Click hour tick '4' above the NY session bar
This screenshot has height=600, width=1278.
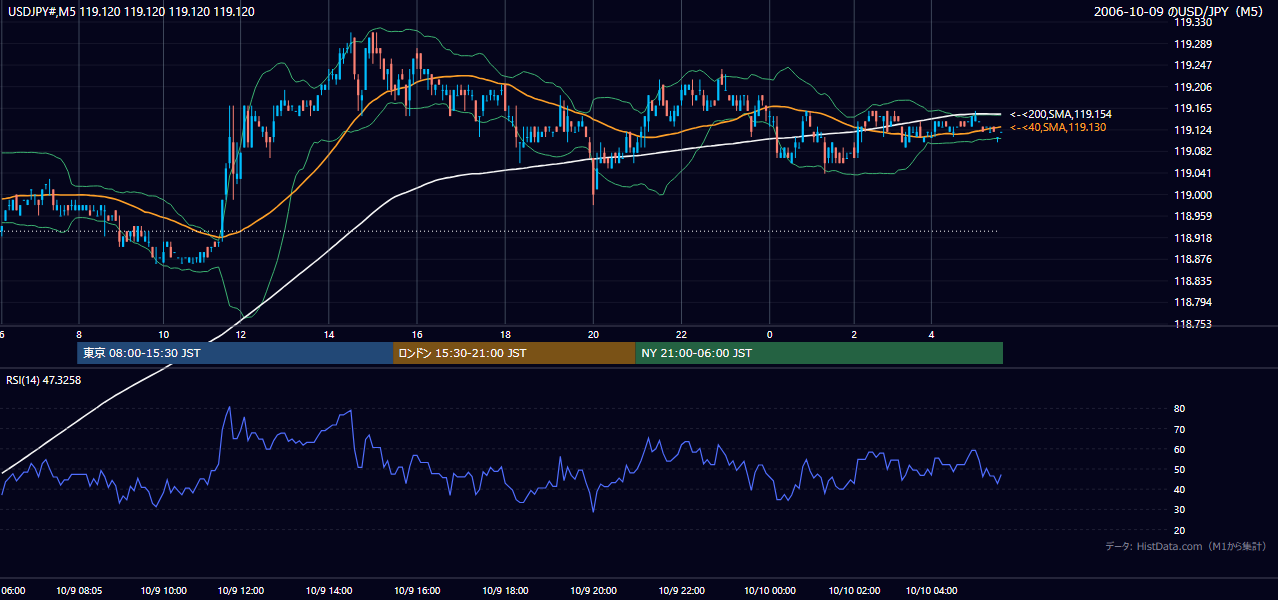tap(932, 334)
